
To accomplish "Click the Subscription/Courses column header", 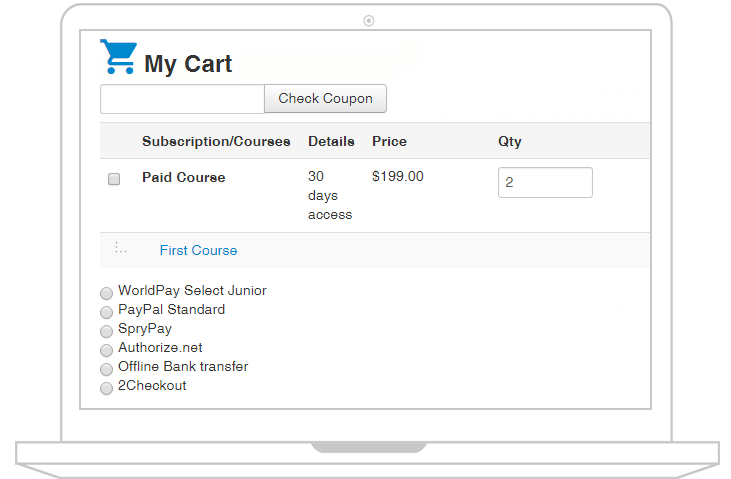I will tap(216, 141).
